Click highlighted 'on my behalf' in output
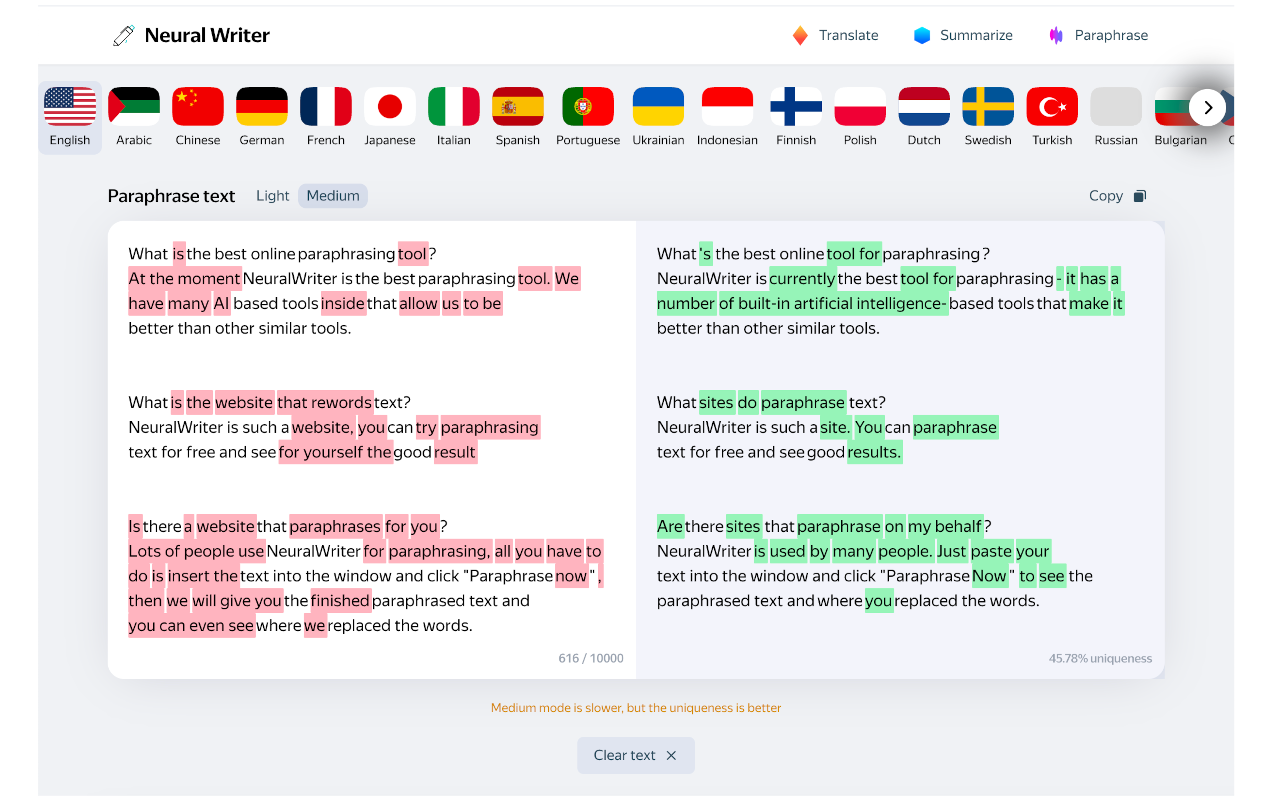This screenshot has height=800, width=1280. click(933, 527)
